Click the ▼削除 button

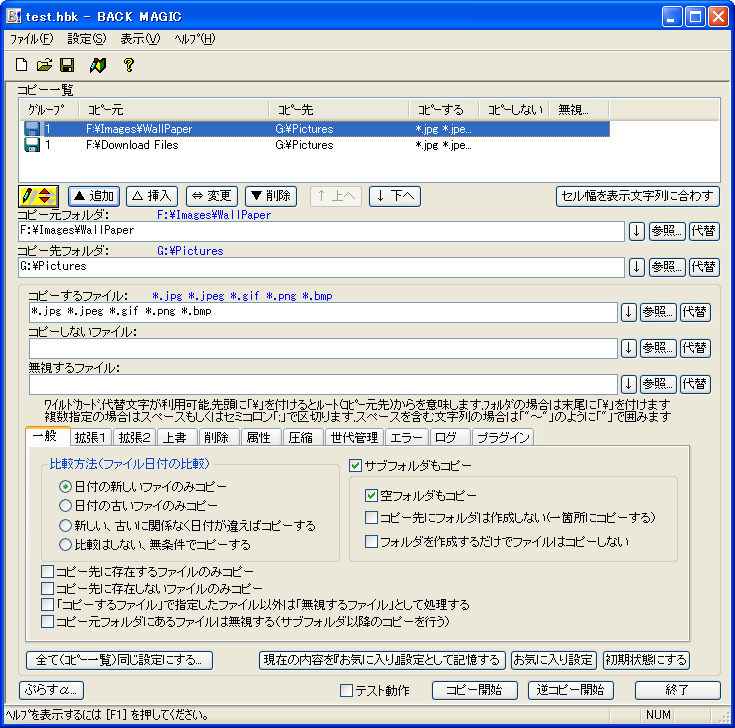click(271, 196)
